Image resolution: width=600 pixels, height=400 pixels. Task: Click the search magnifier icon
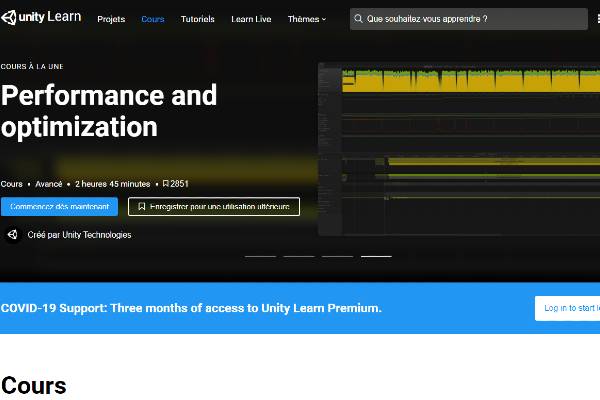pyautogui.click(x=360, y=19)
